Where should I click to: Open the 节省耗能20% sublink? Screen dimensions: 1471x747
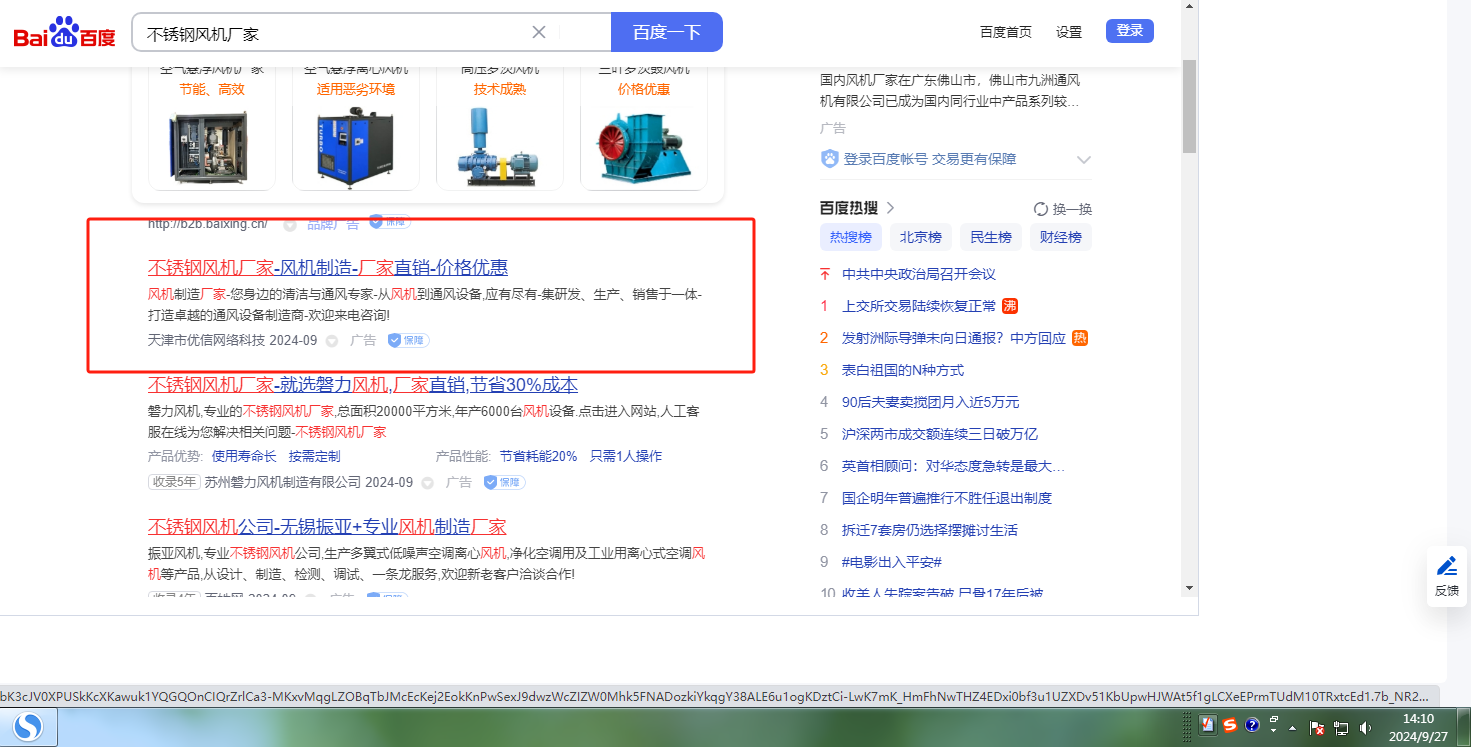click(539, 456)
